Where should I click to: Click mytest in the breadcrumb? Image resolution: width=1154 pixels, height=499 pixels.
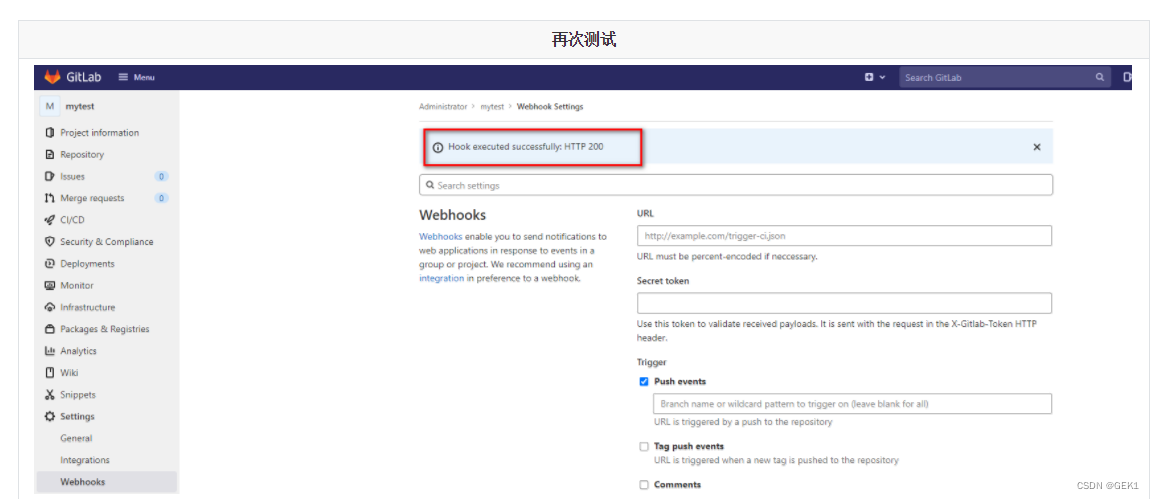pyautogui.click(x=492, y=107)
